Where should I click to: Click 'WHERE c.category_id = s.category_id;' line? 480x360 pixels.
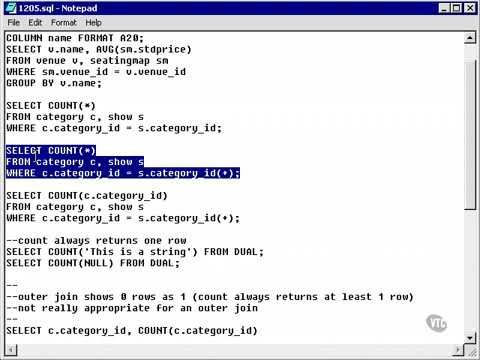114,128
